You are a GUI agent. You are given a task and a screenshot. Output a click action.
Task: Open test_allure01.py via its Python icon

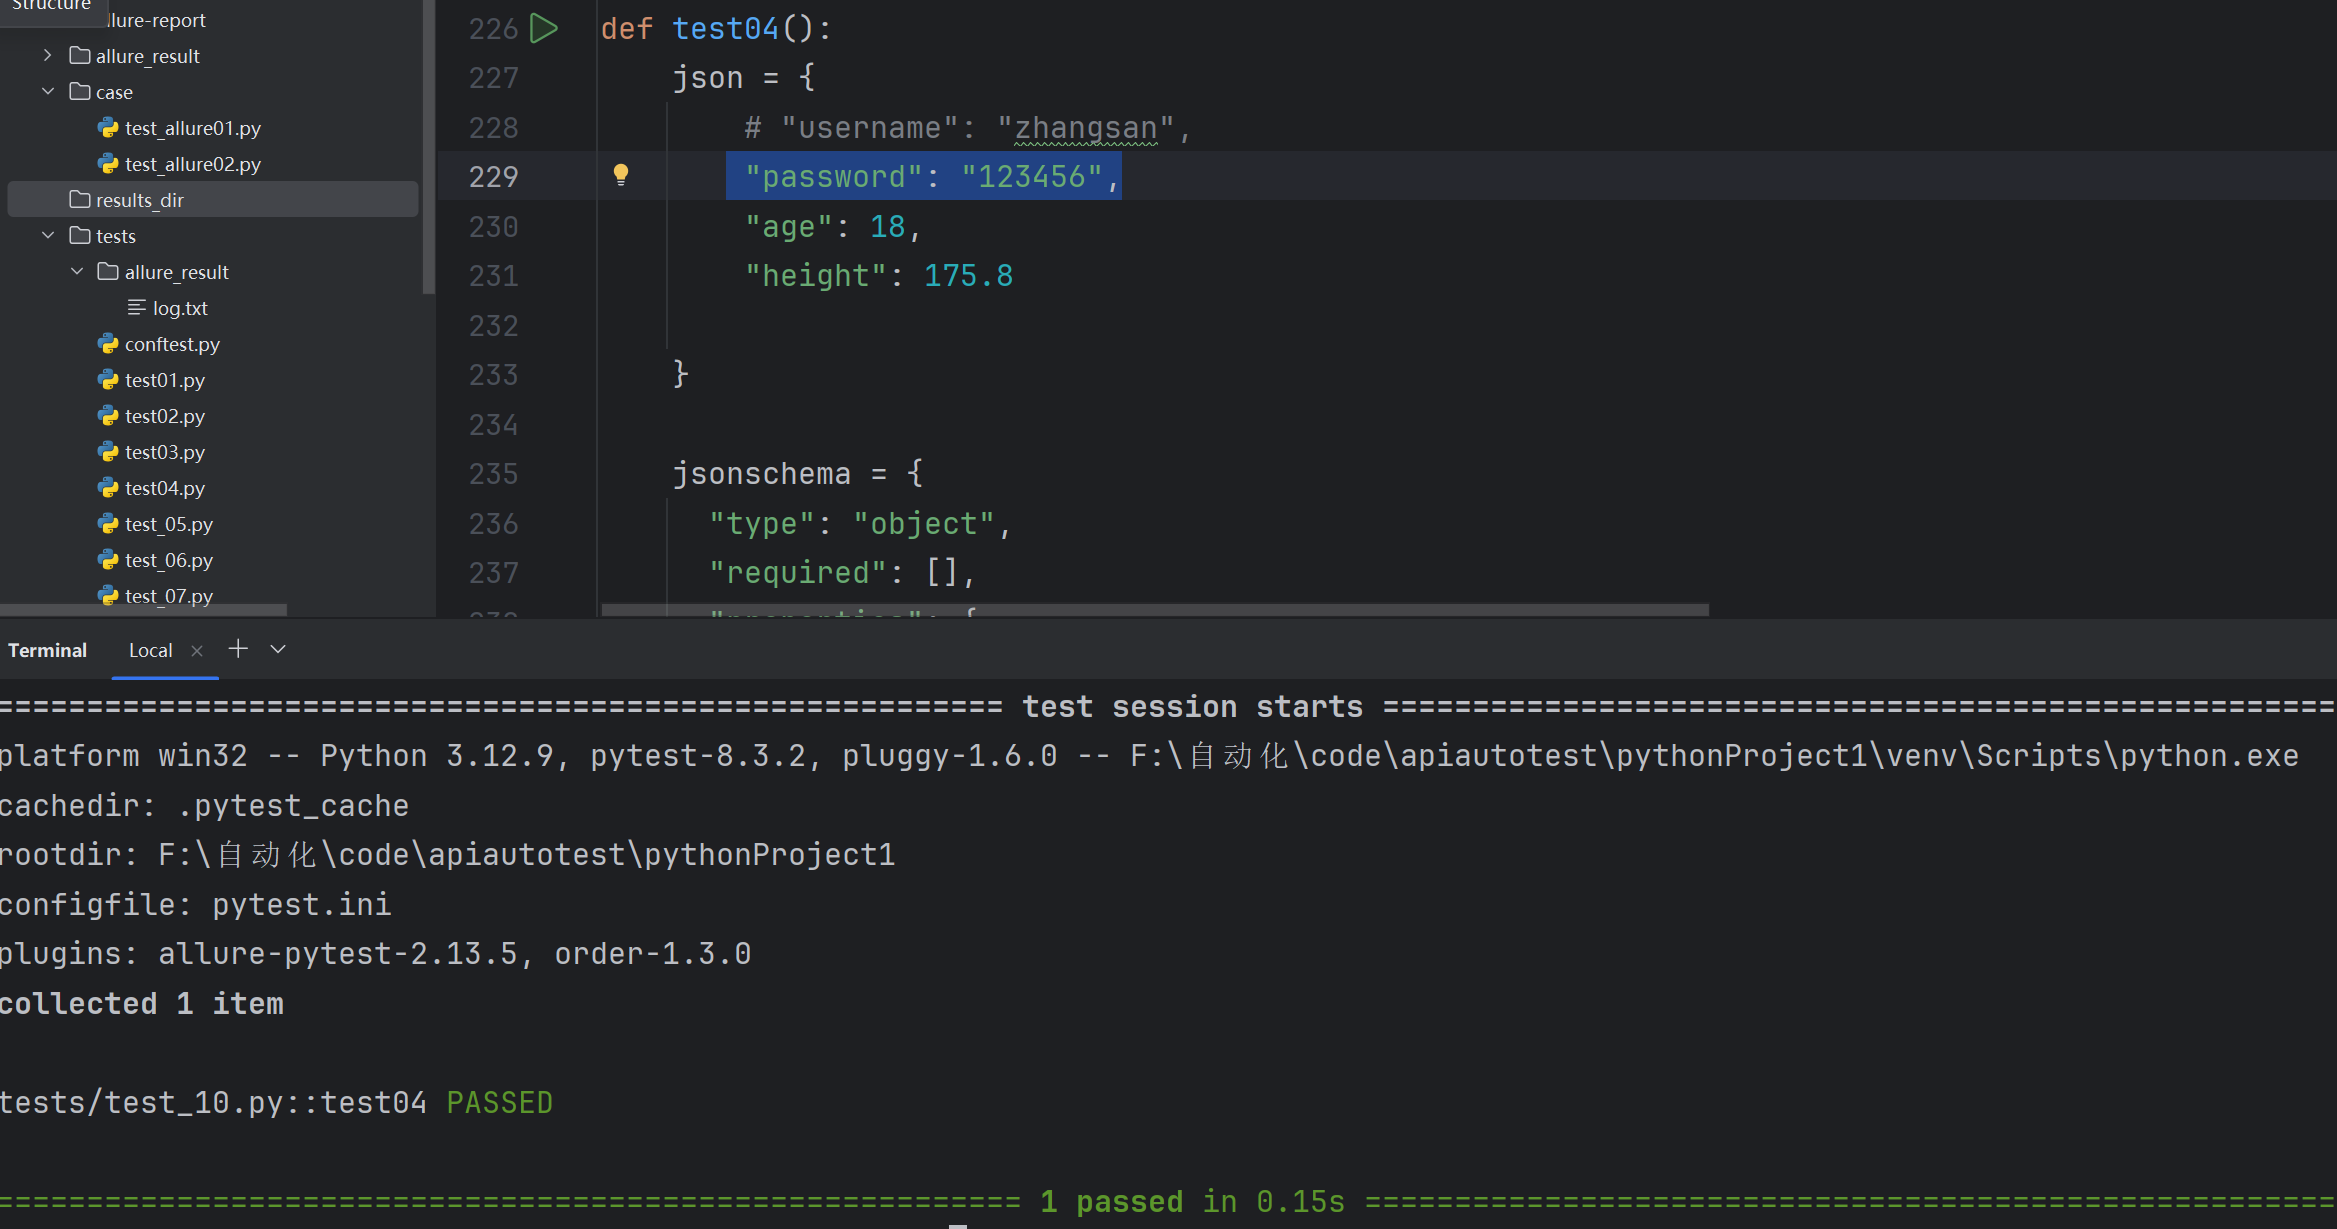(108, 128)
